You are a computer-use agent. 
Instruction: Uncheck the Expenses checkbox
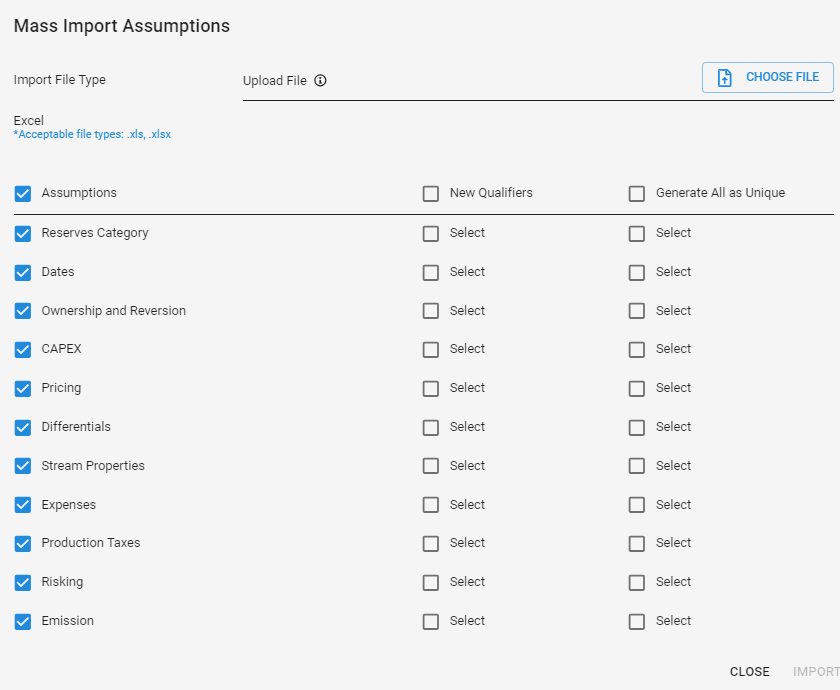click(23, 505)
